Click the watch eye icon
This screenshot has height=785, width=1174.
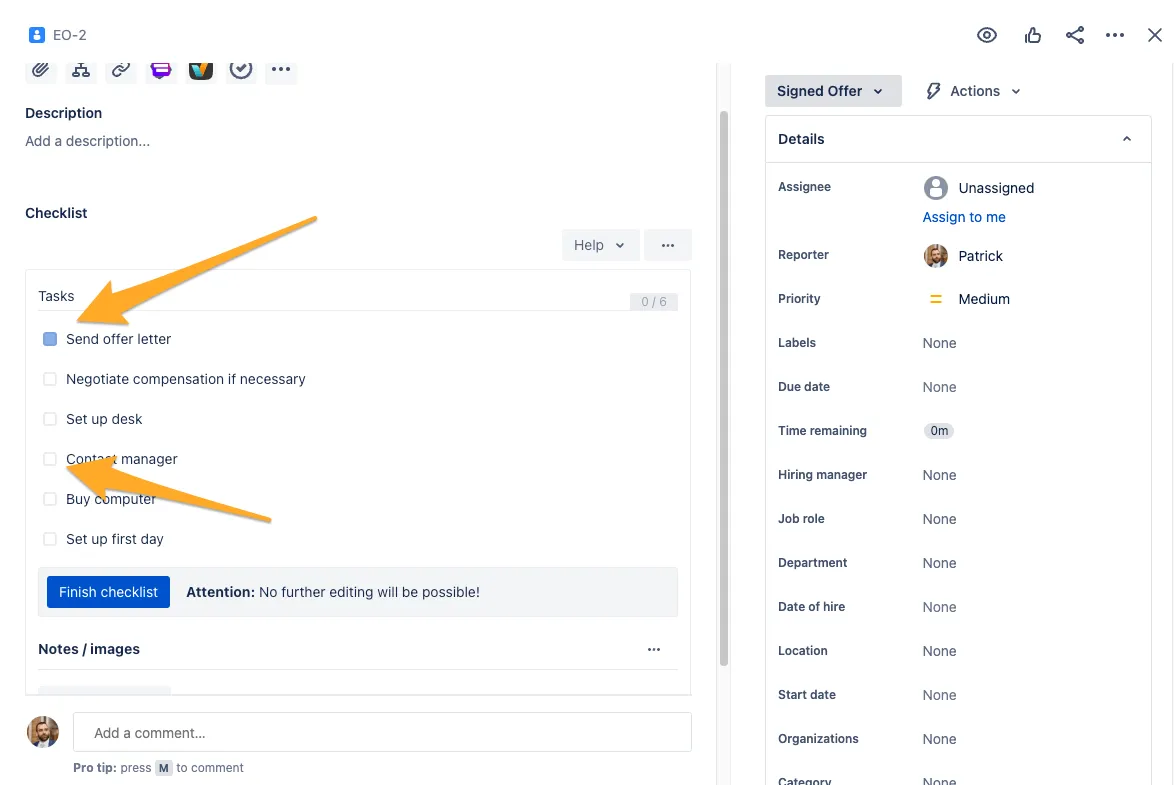[x=987, y=35]
